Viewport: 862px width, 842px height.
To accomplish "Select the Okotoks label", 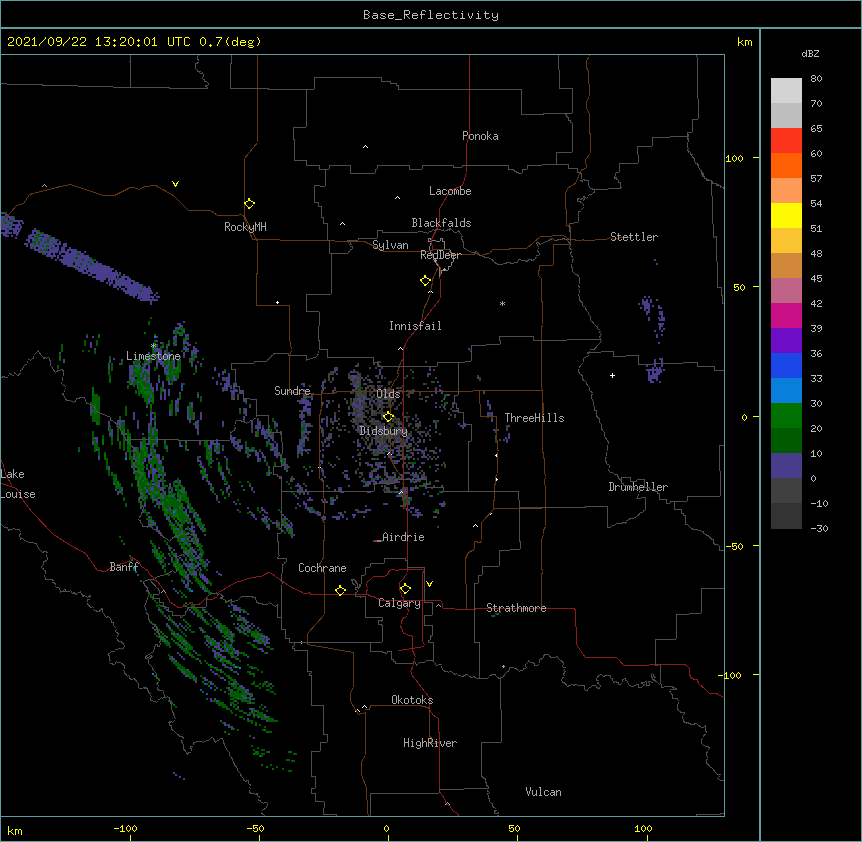I will 412,700.
